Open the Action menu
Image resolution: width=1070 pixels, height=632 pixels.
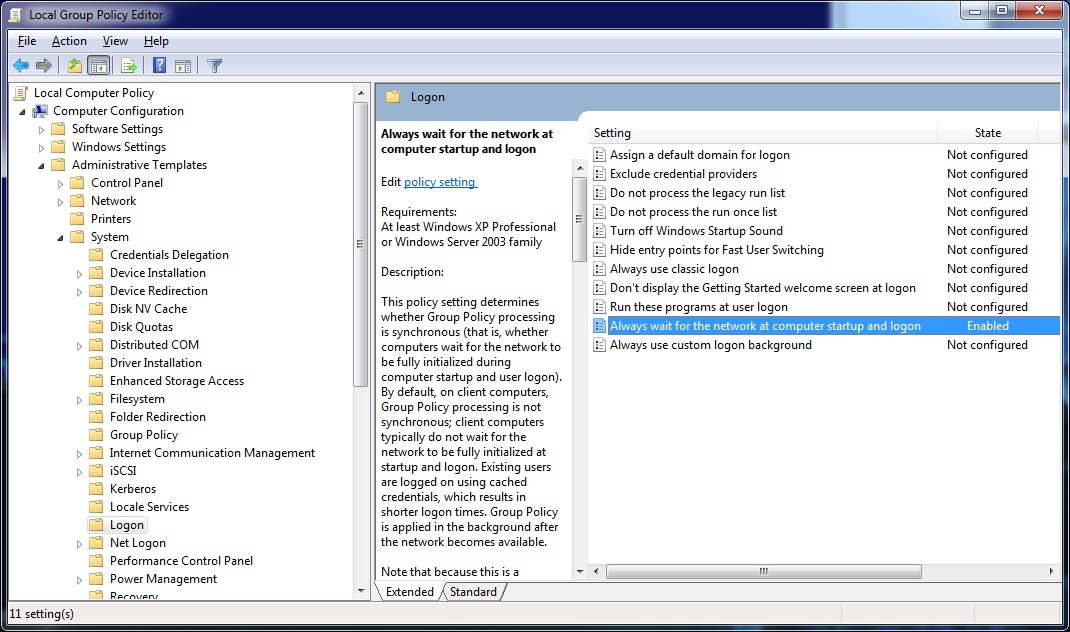coord(69,41)
